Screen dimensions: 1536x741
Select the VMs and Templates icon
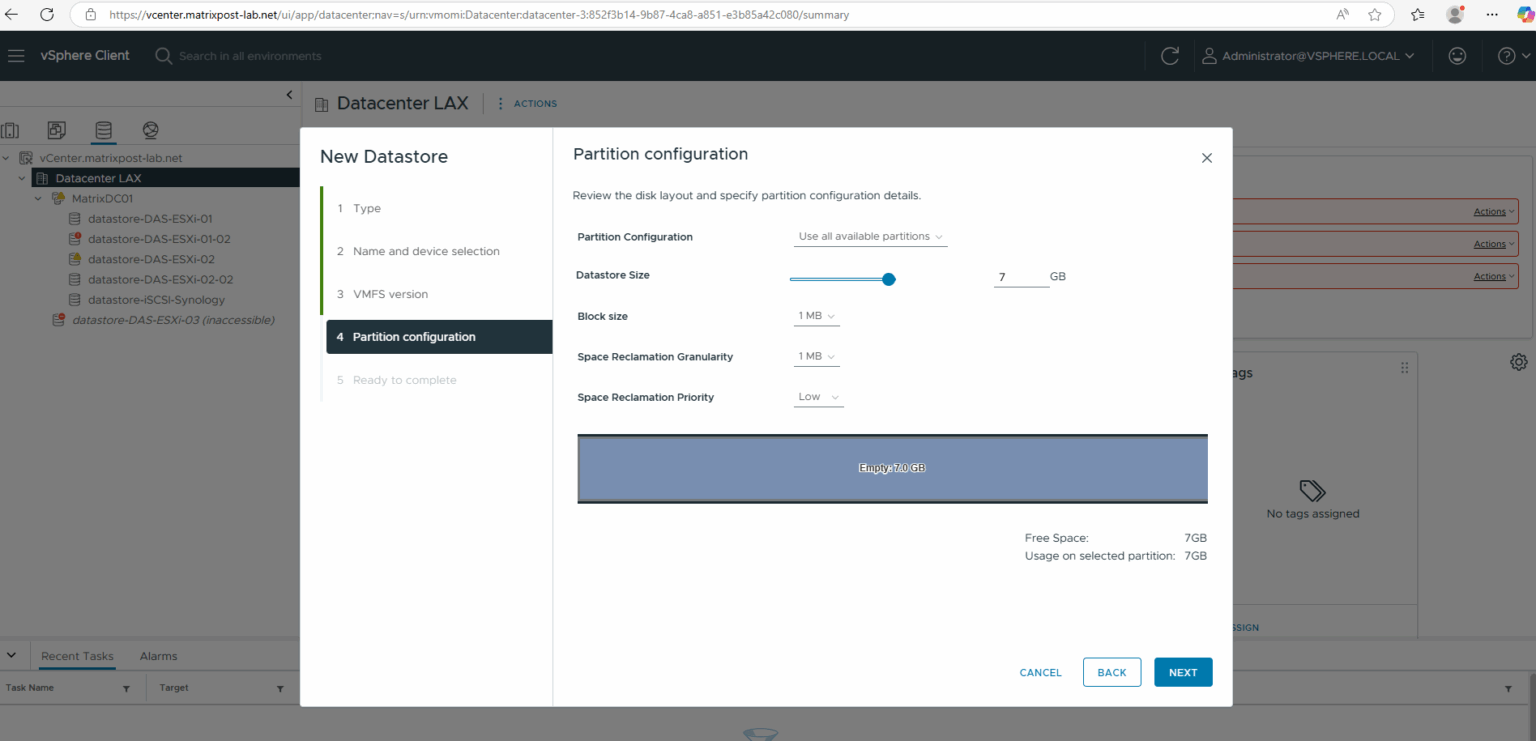tap(57, 130)
